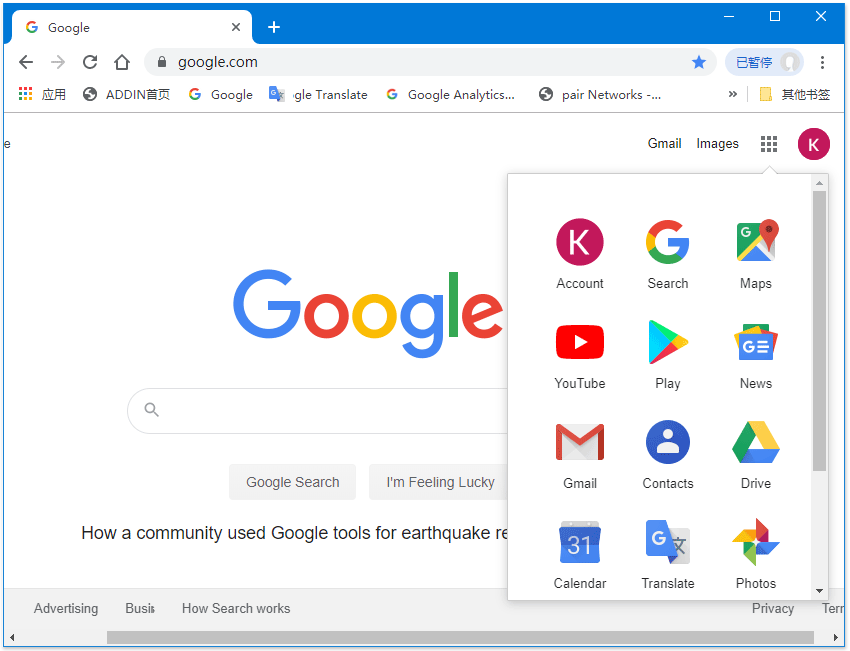Open Drive from the apps grid
This screenshot has height=651, width=850.
(x=756, y=454)
